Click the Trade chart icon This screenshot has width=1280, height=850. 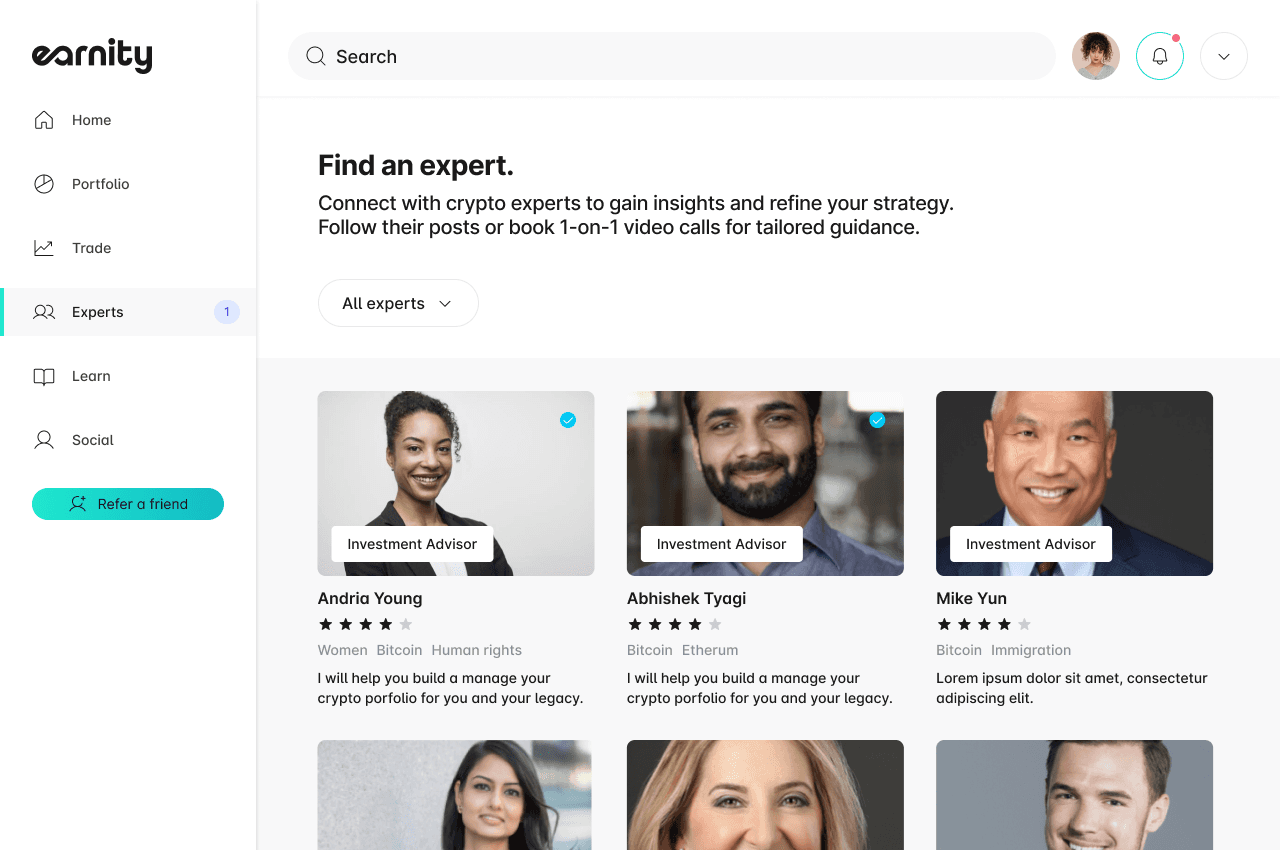[44, 248]
